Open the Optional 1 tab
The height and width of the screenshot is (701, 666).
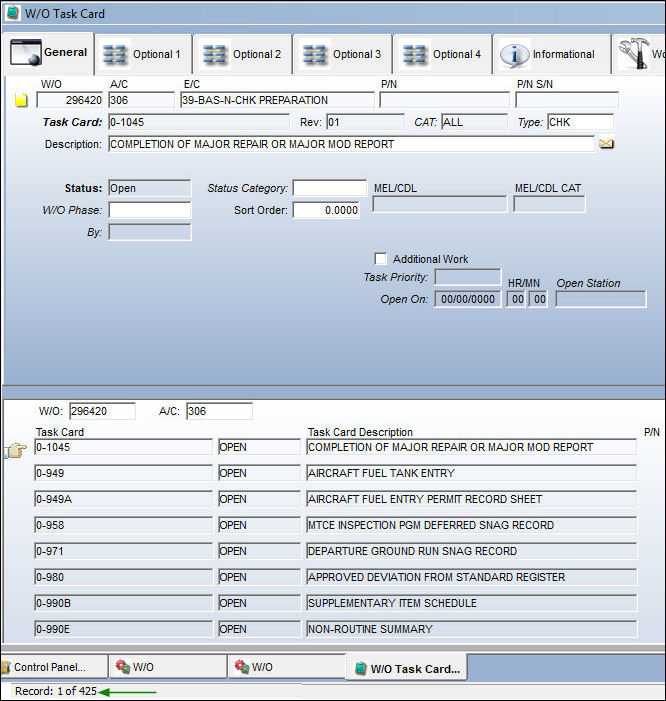click(x=143, y=55)
